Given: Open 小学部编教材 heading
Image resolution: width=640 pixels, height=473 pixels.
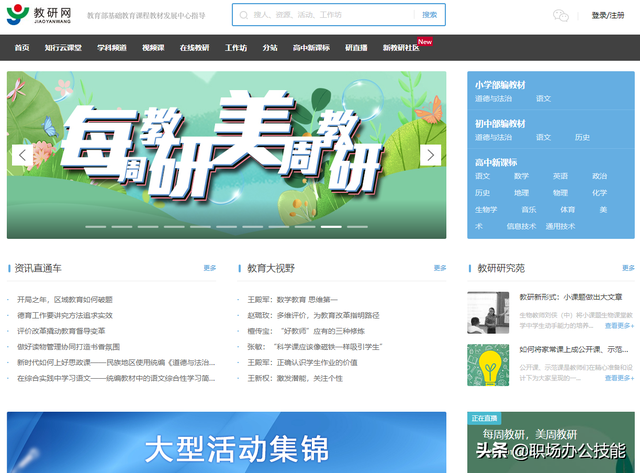Looking at the screenshot, I should click(500, 85).
